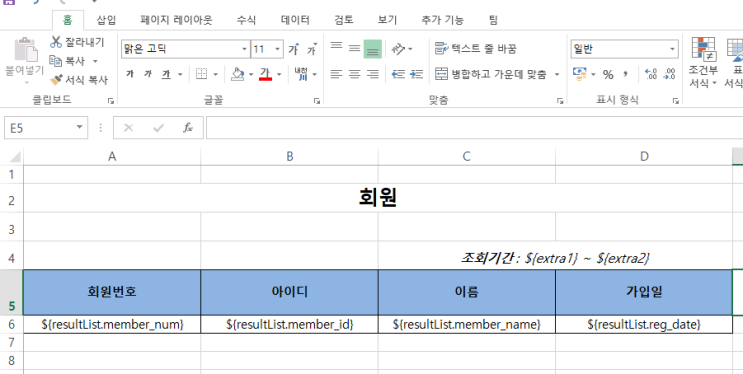Open alignment group dialog launcher

click(560, 100)
